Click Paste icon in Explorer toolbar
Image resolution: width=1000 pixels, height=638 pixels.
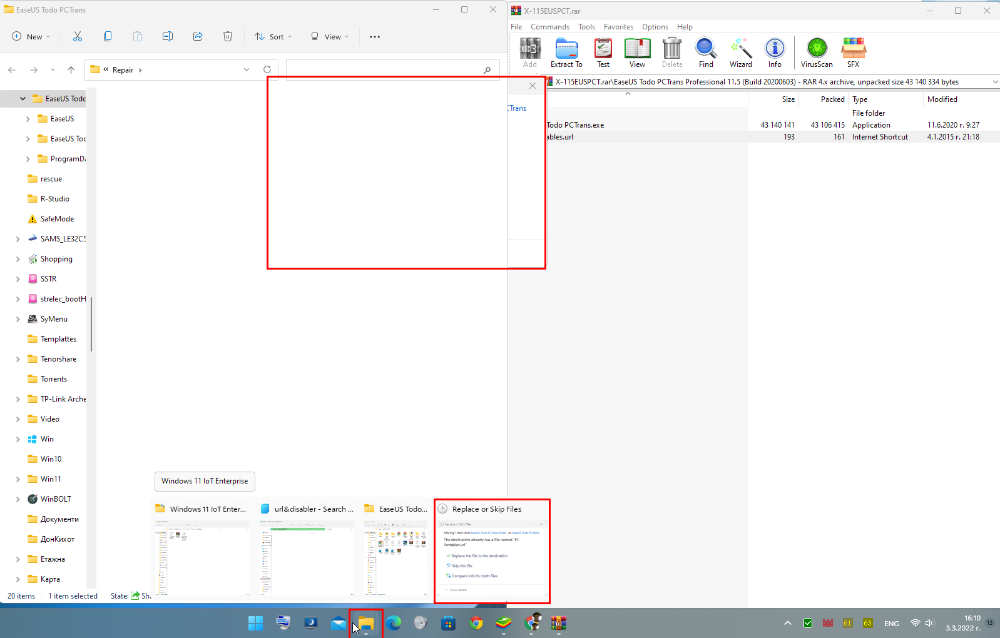pos(137,36)
